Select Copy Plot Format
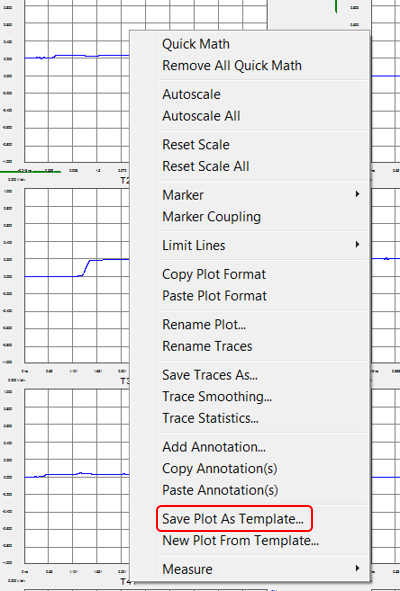This screenshot has height=591, width=400. click(x=214, y=274)
